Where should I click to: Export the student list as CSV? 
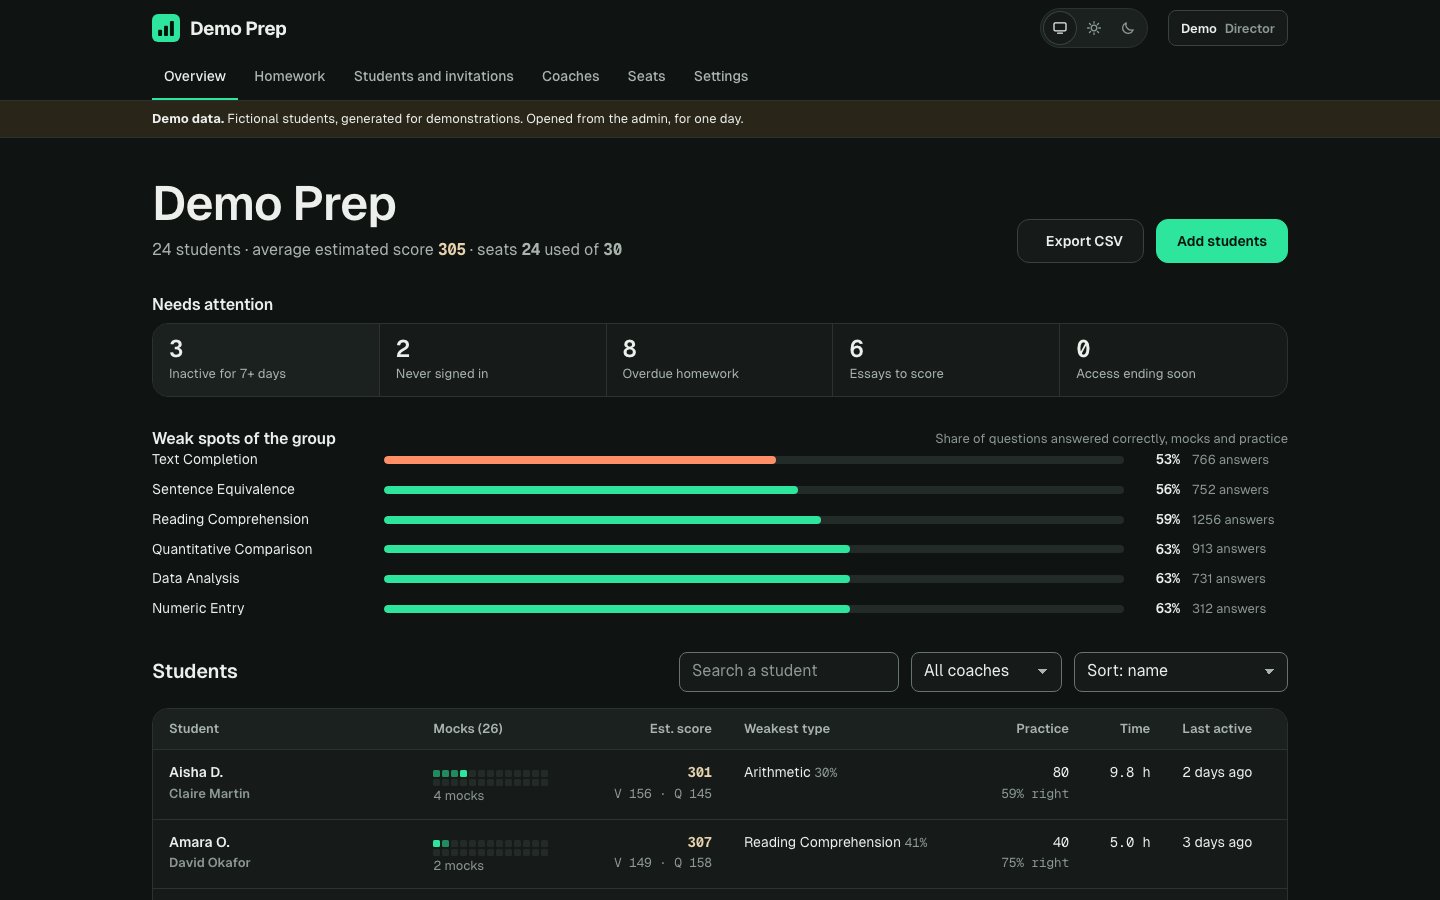[x=1080, y=241]
